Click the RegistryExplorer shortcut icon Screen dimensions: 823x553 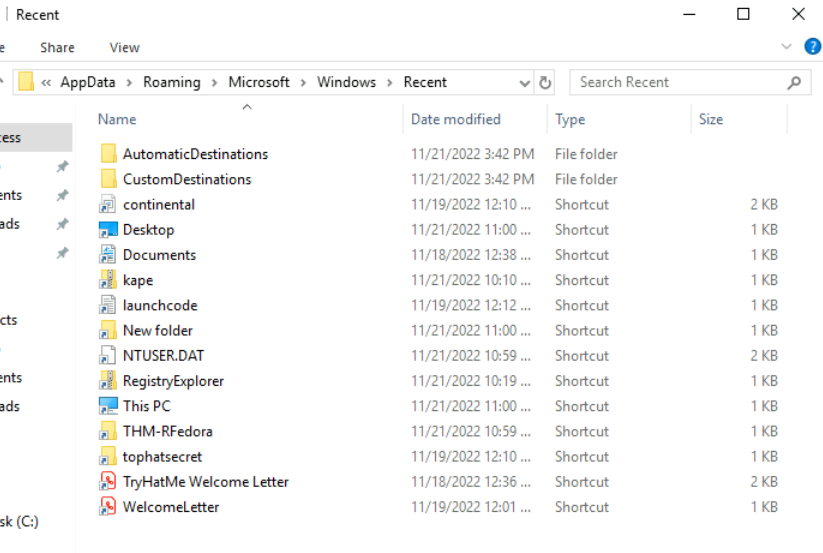coord(108,381)
